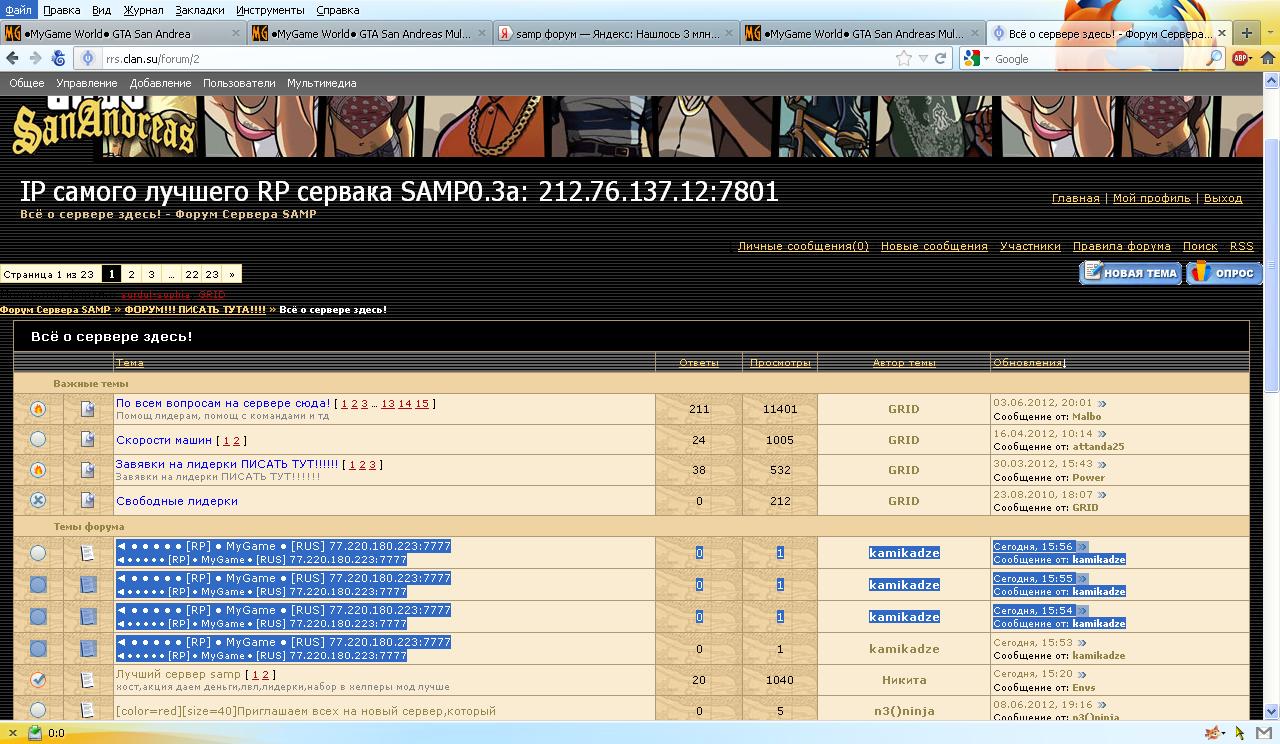This screenshot has height=744, width=1280.
Task: Open the Закладки menu
Action: (200, 10)
